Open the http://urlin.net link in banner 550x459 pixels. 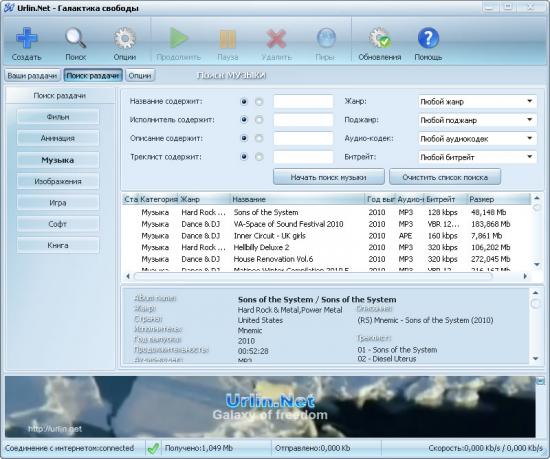[x=55, y=428]
